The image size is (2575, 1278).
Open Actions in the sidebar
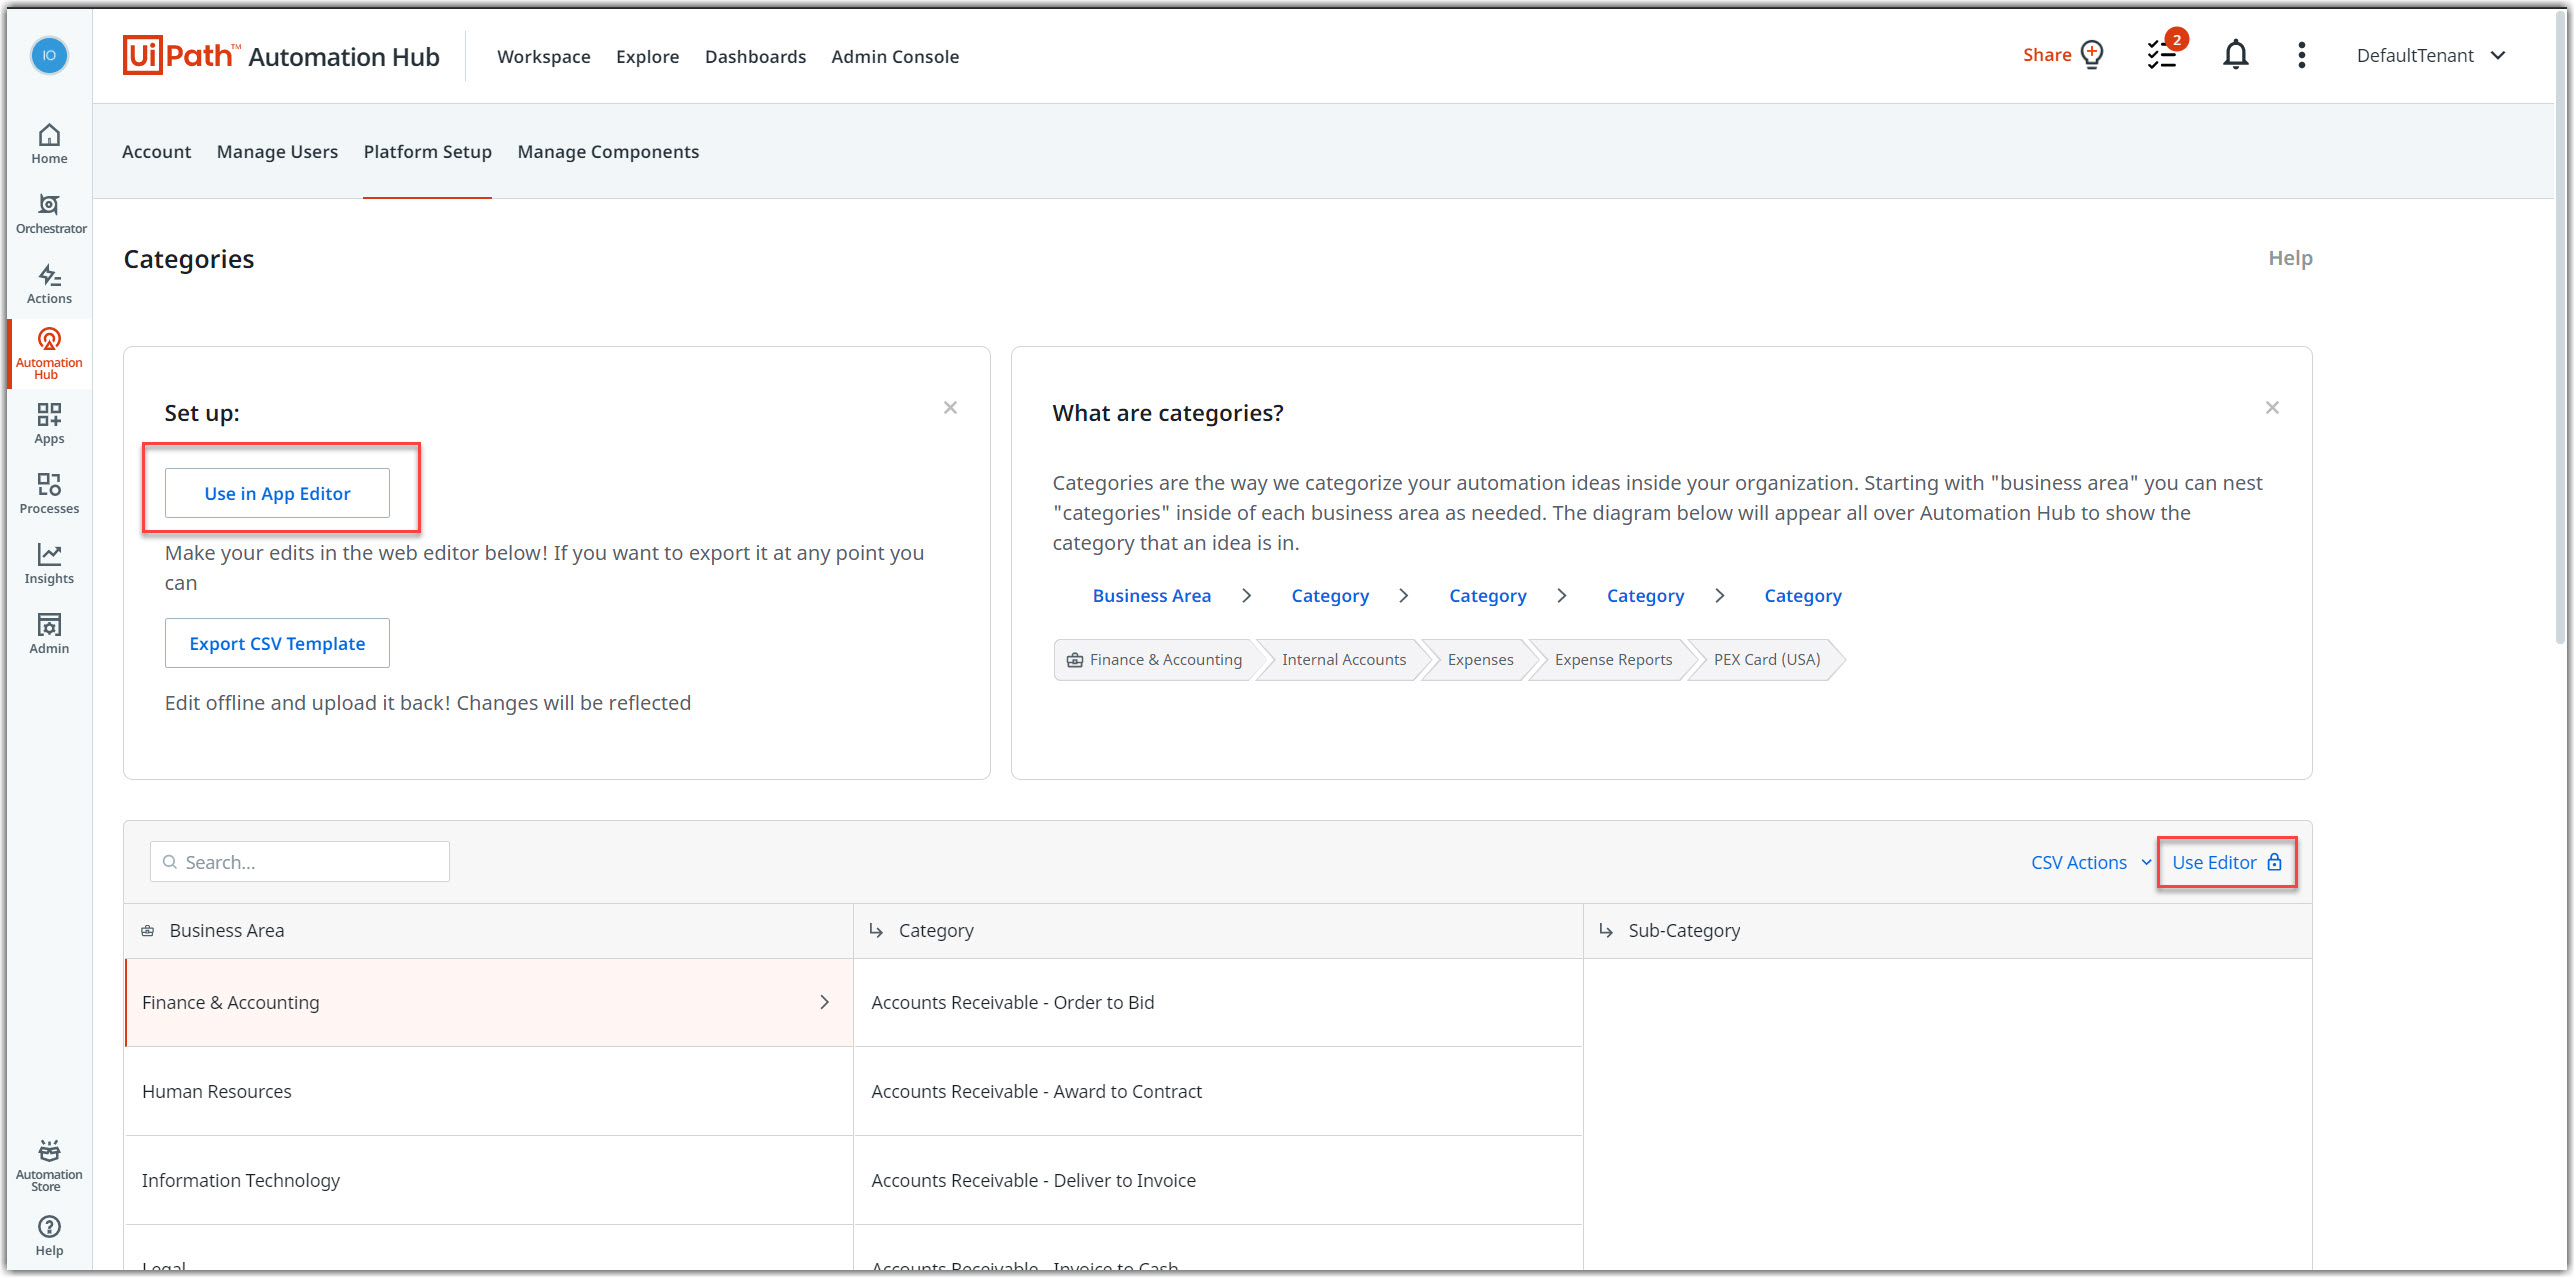tap(49, 284)
